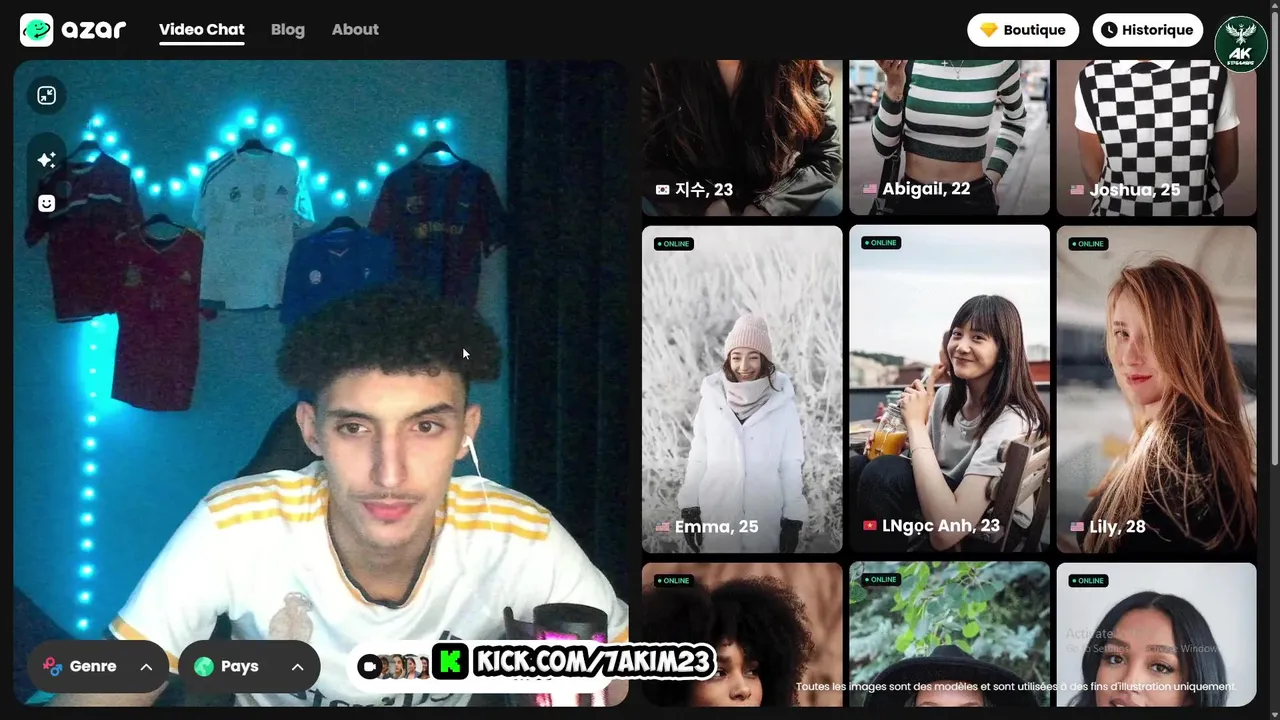The image size is (1280, 720).
Task: Click the US flag beside Lily
Action: coord(1077,527)
